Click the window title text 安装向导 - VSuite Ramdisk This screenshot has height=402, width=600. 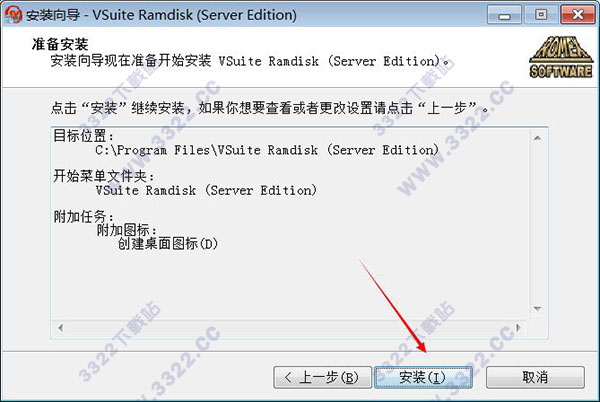pos(161,15)
